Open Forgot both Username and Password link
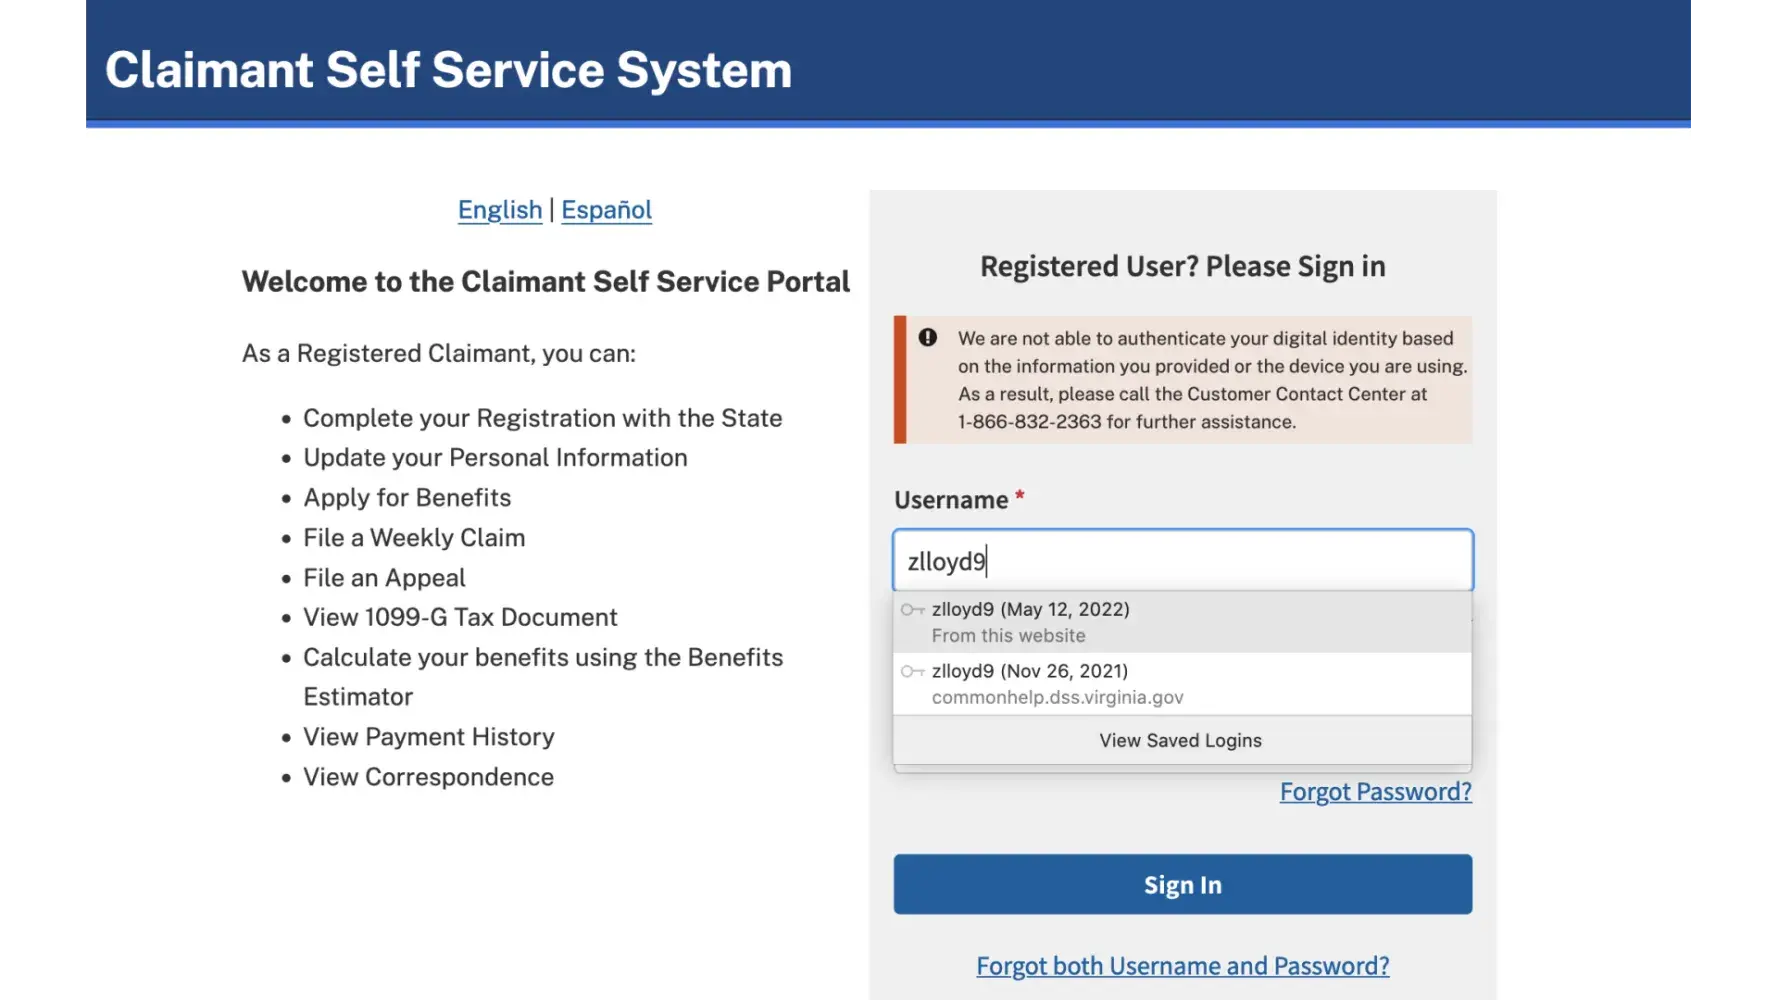Viewport: 1778px width, 1000px height. click(1182, 966)
